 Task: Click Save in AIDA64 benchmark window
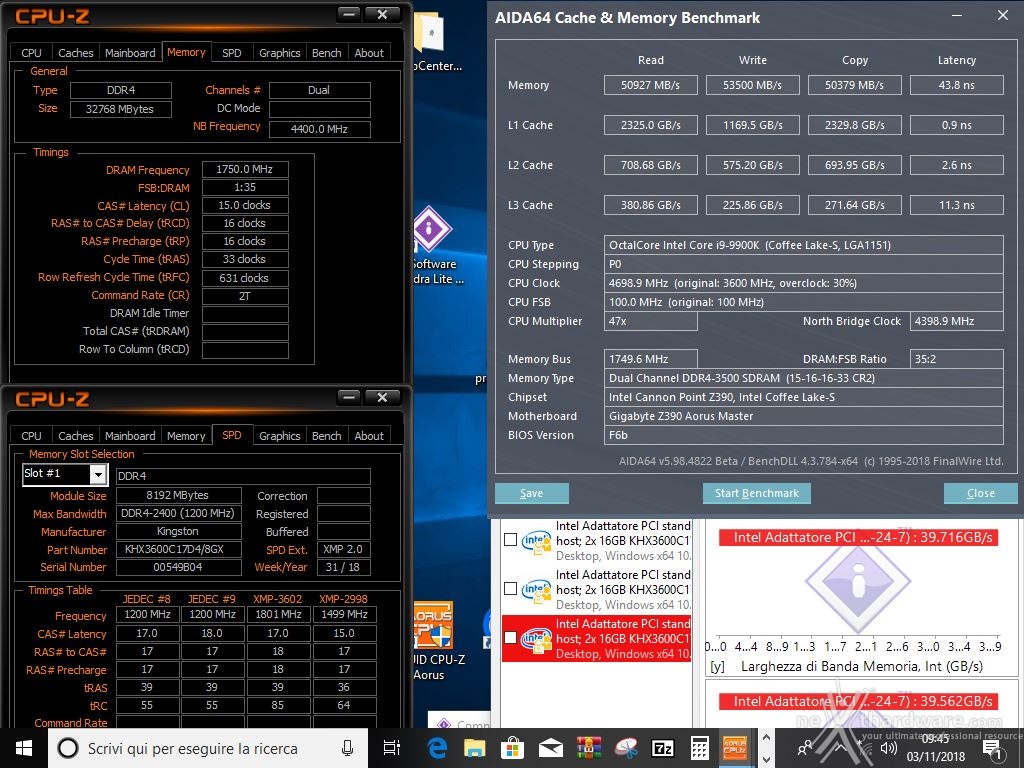(532, 493)
